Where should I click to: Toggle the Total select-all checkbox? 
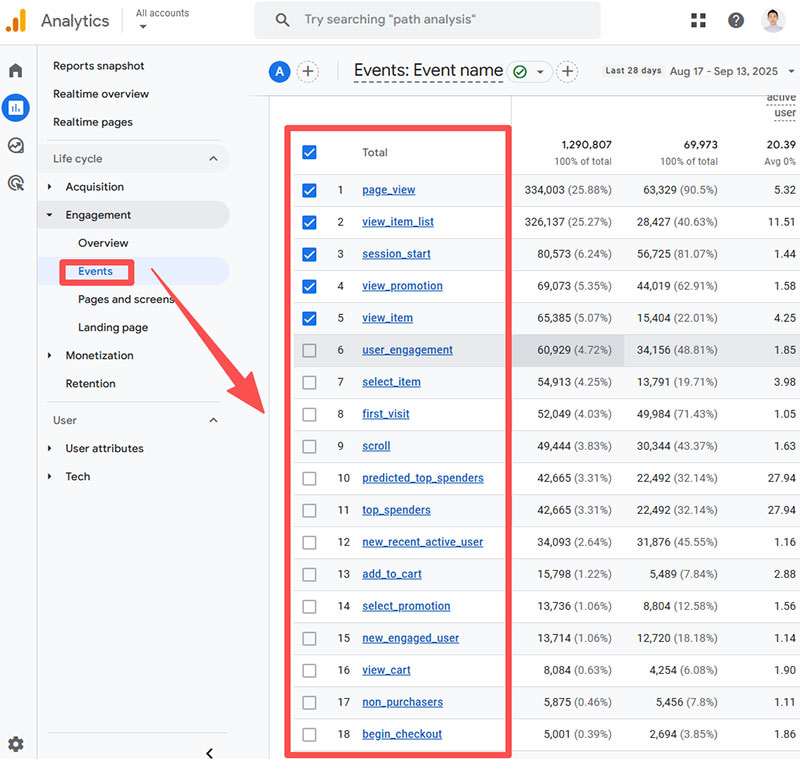[309, 153]
